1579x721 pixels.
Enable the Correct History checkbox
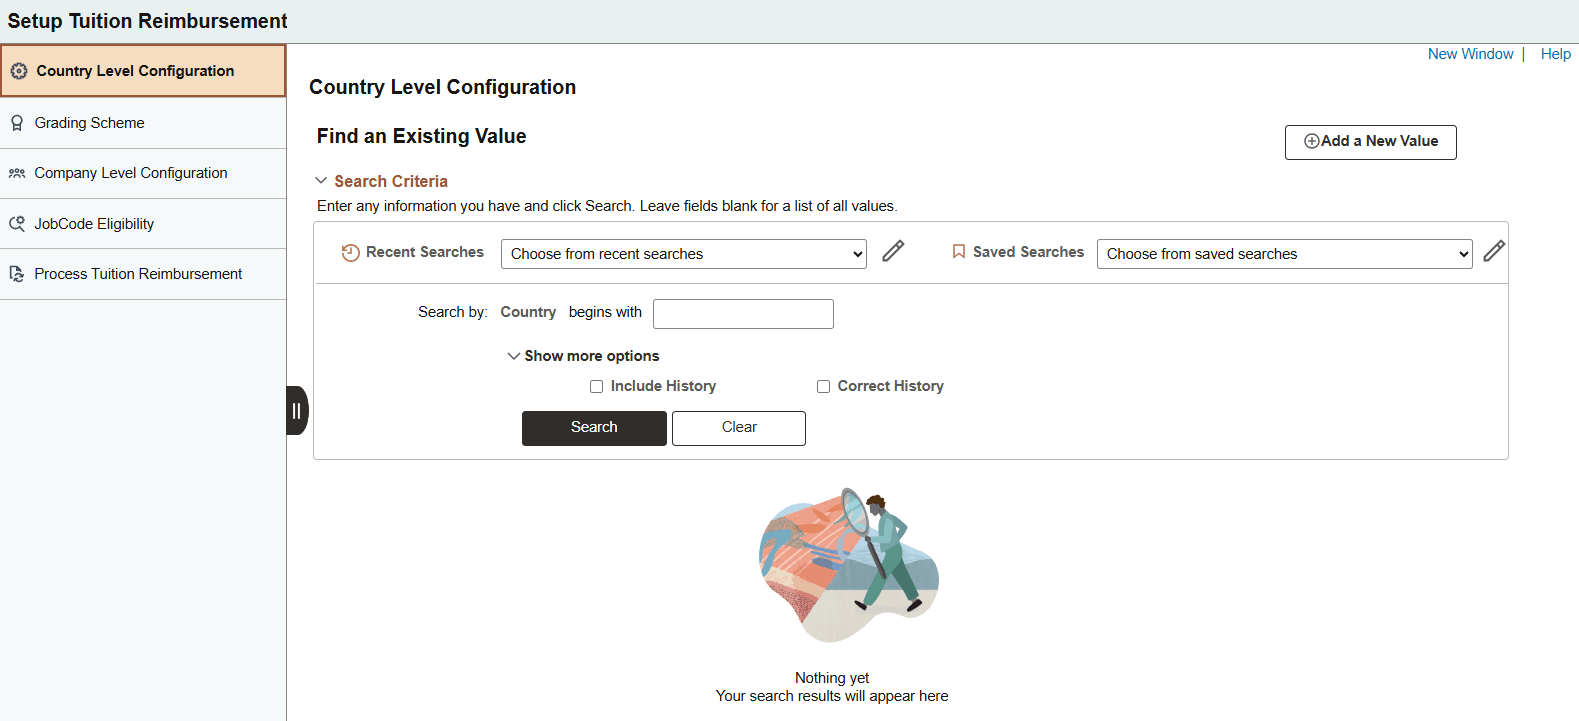tap(823, 386)
